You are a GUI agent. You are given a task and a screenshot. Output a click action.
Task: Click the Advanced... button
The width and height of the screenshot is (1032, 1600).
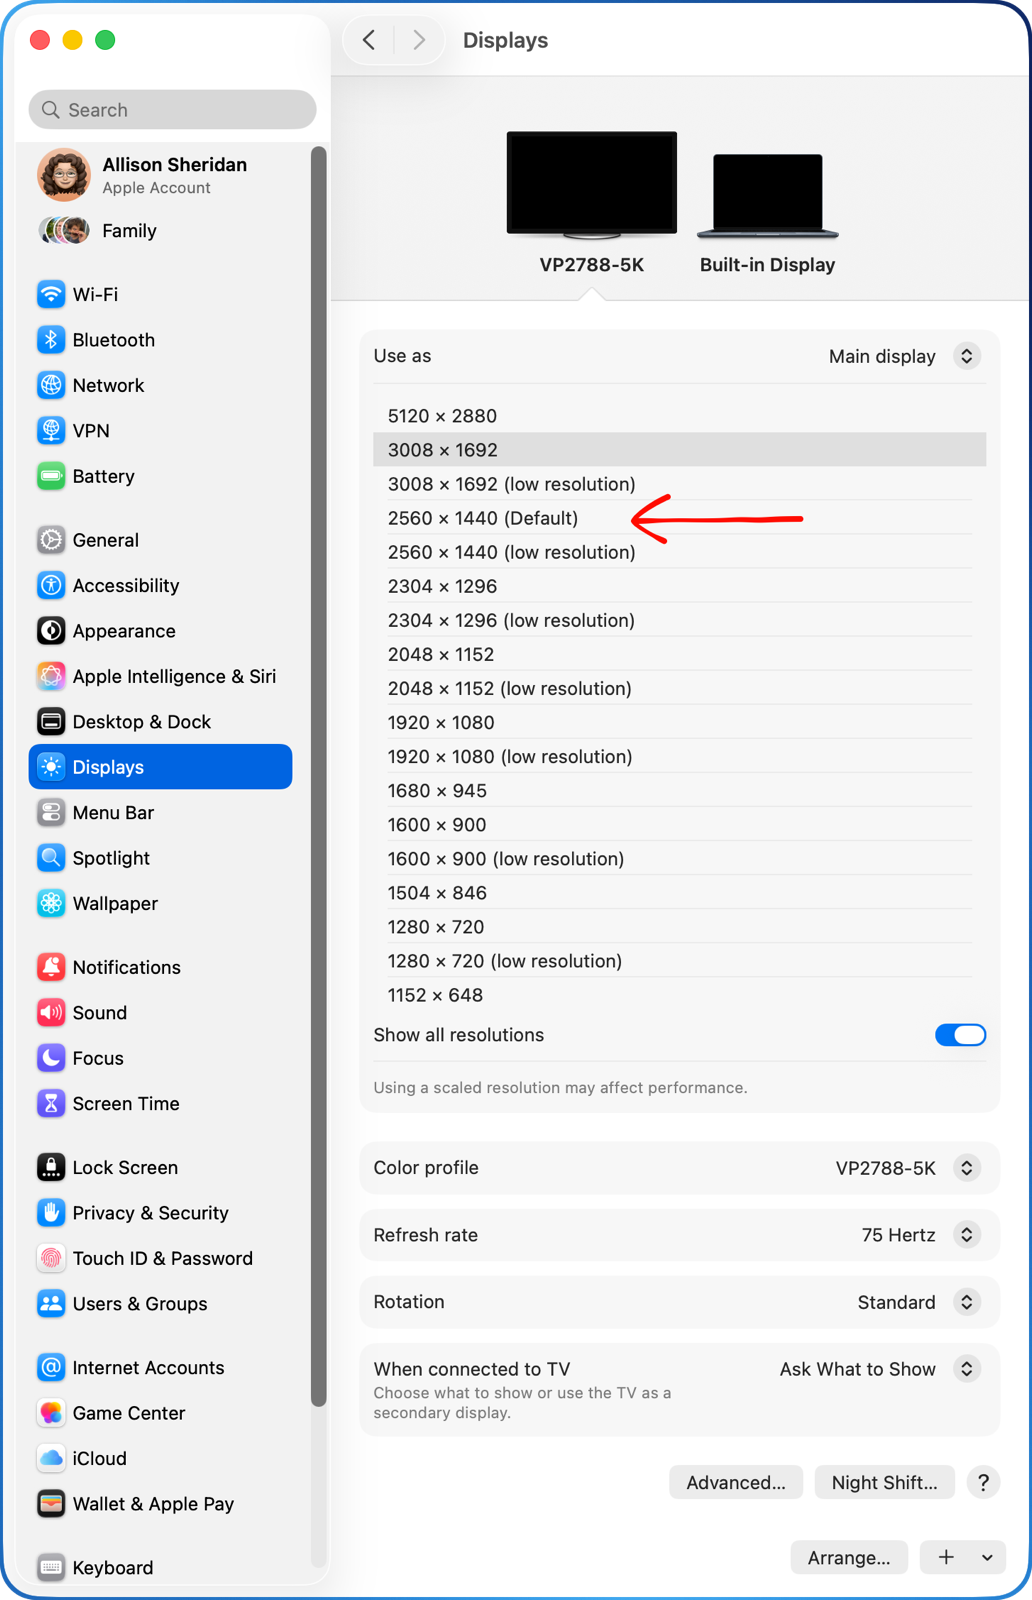coord(736,1483)
